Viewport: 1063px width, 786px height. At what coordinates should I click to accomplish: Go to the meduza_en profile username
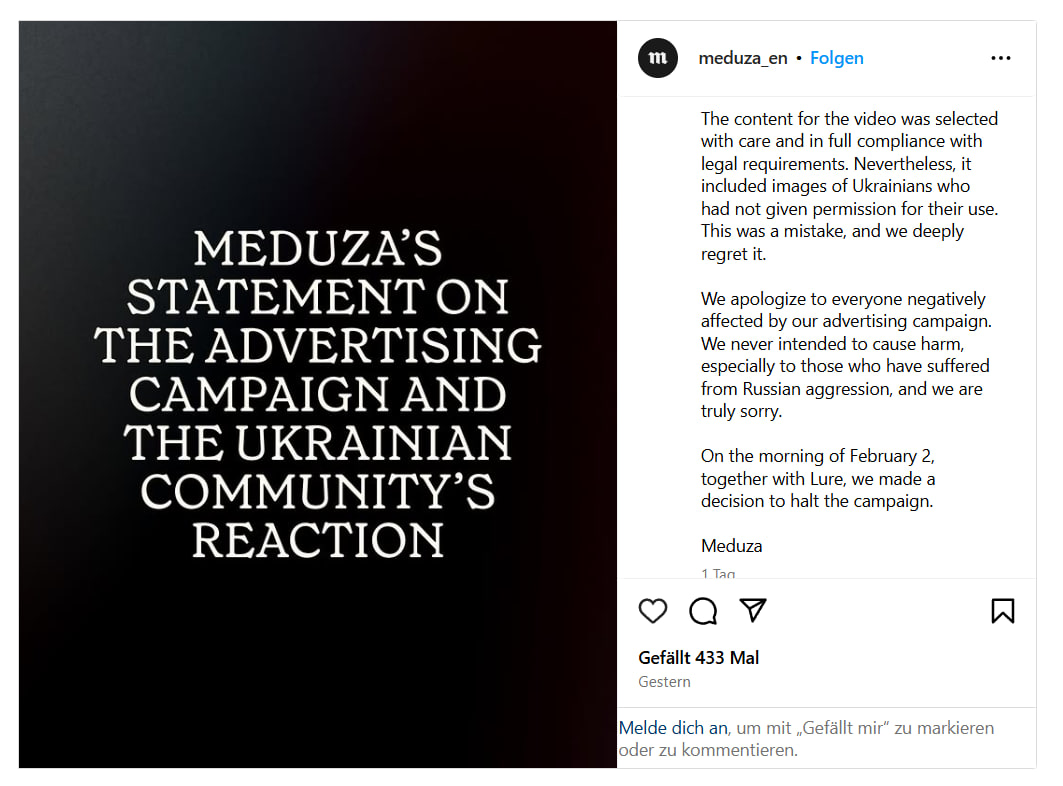(743, 58)
